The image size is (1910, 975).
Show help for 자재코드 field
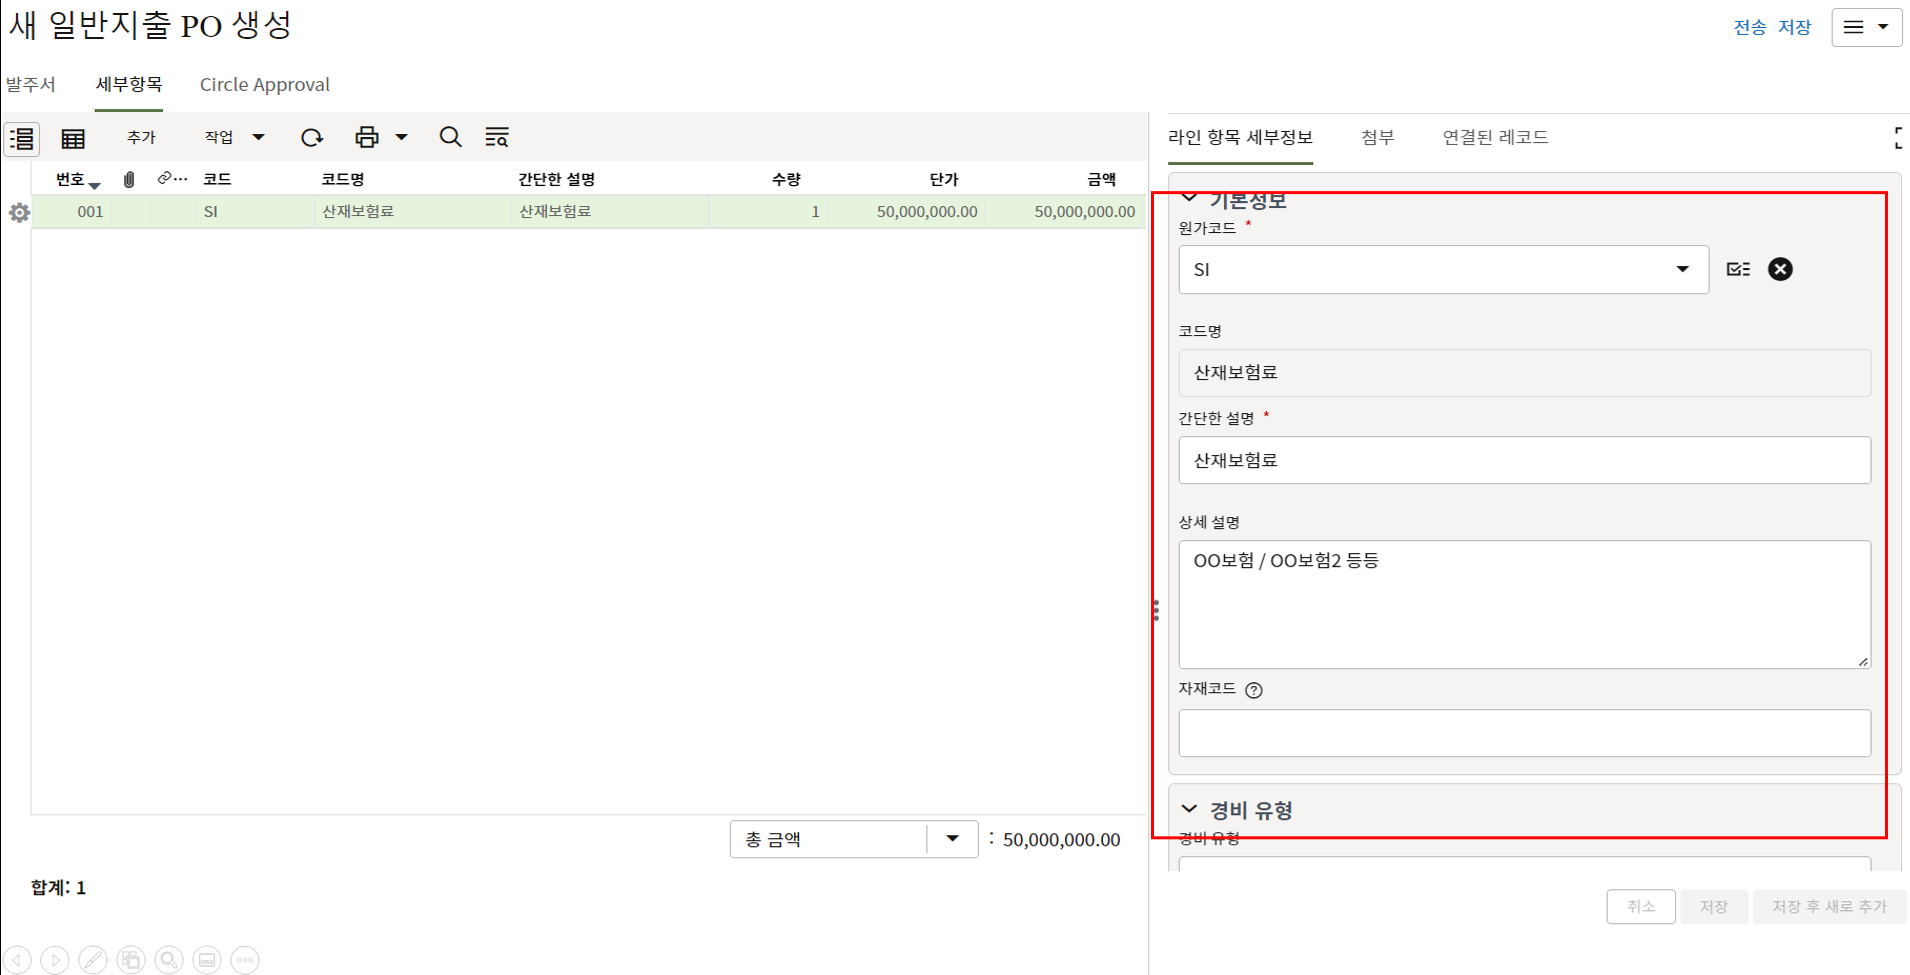coord(1254,690)
